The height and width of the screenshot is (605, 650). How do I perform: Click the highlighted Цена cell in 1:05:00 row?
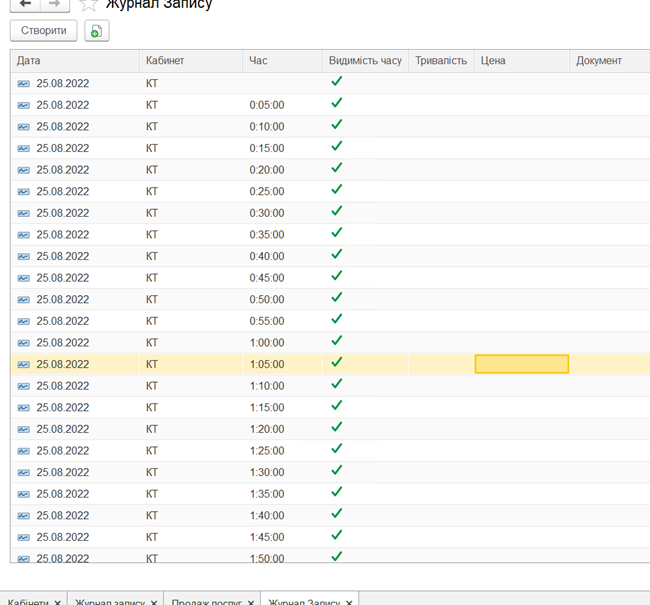pos(521,364)
